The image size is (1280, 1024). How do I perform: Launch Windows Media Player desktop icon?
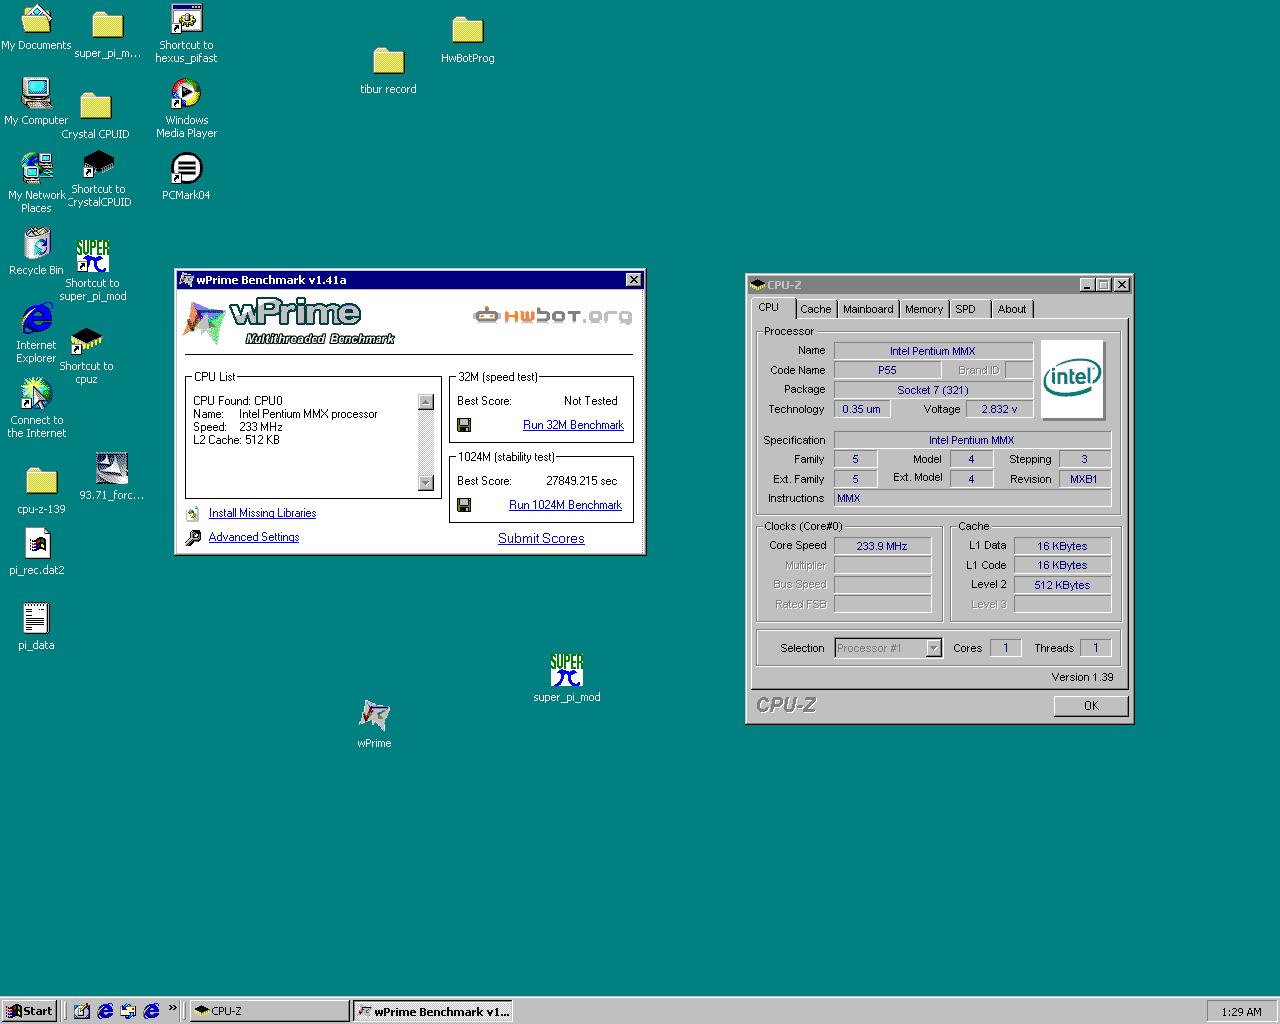186,108
